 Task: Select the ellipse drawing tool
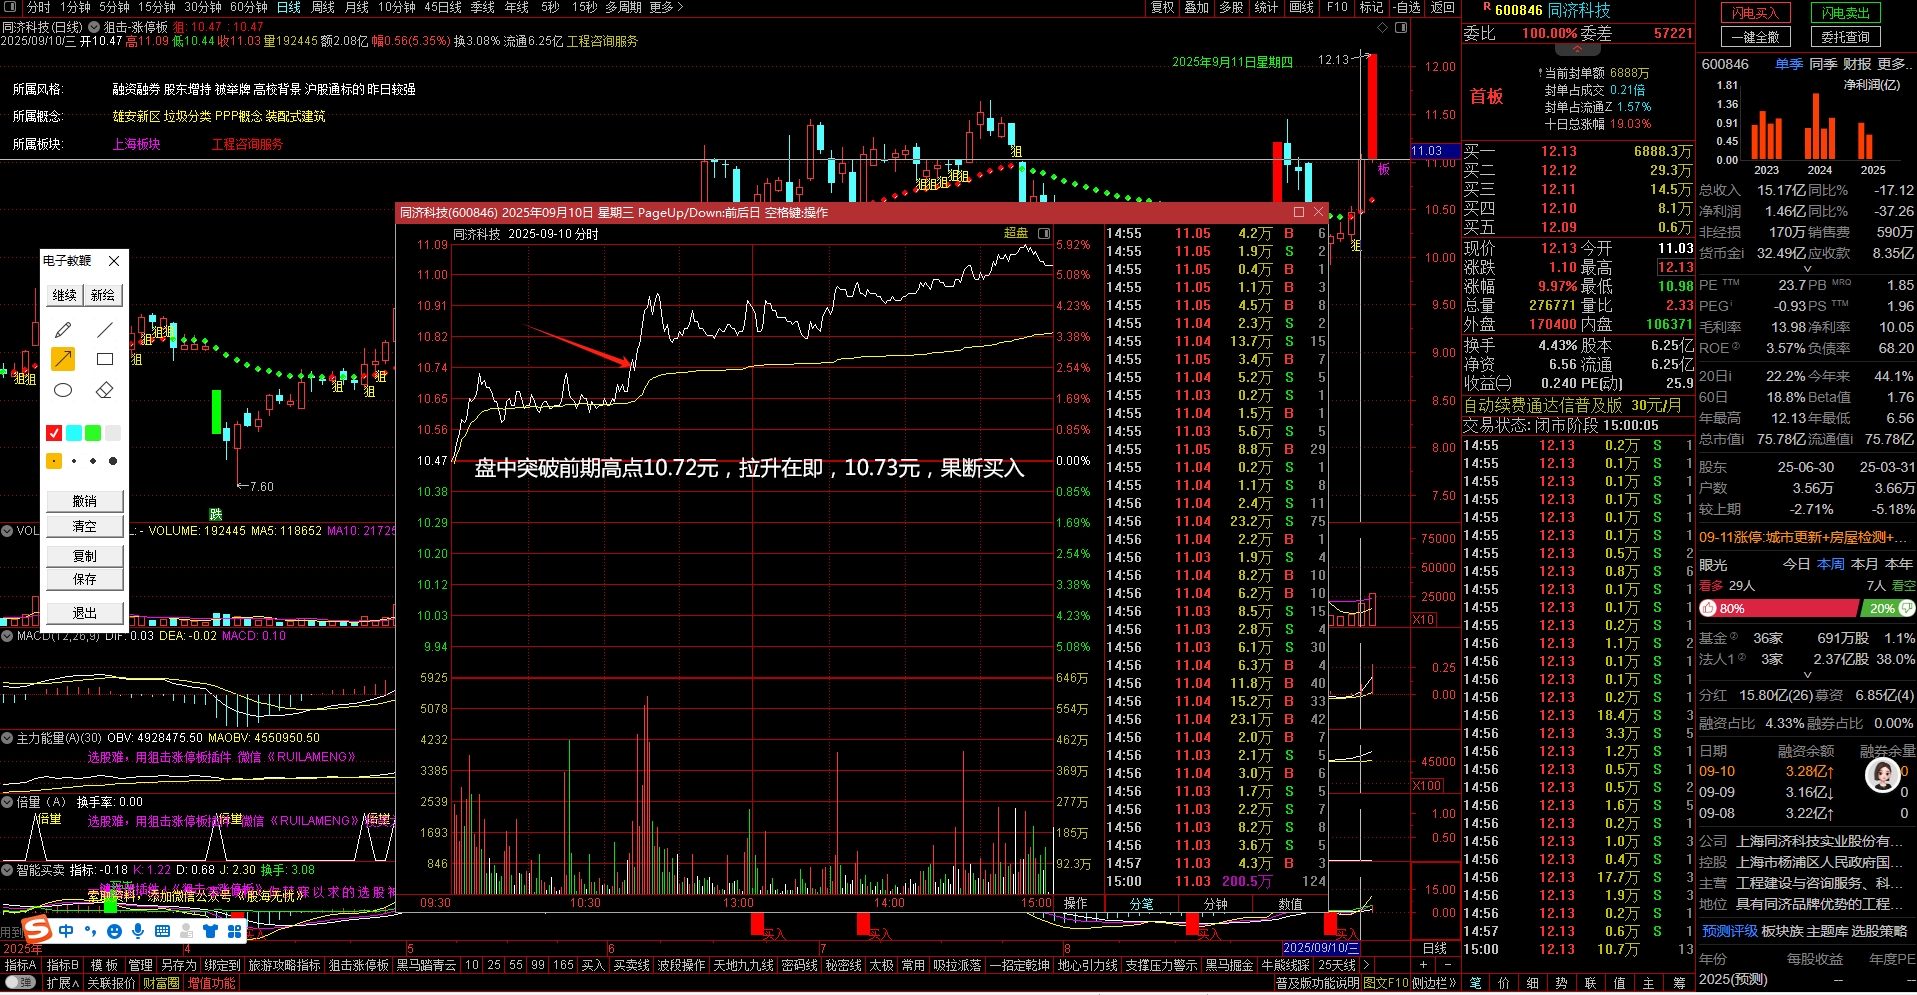(x=63, y=390)
